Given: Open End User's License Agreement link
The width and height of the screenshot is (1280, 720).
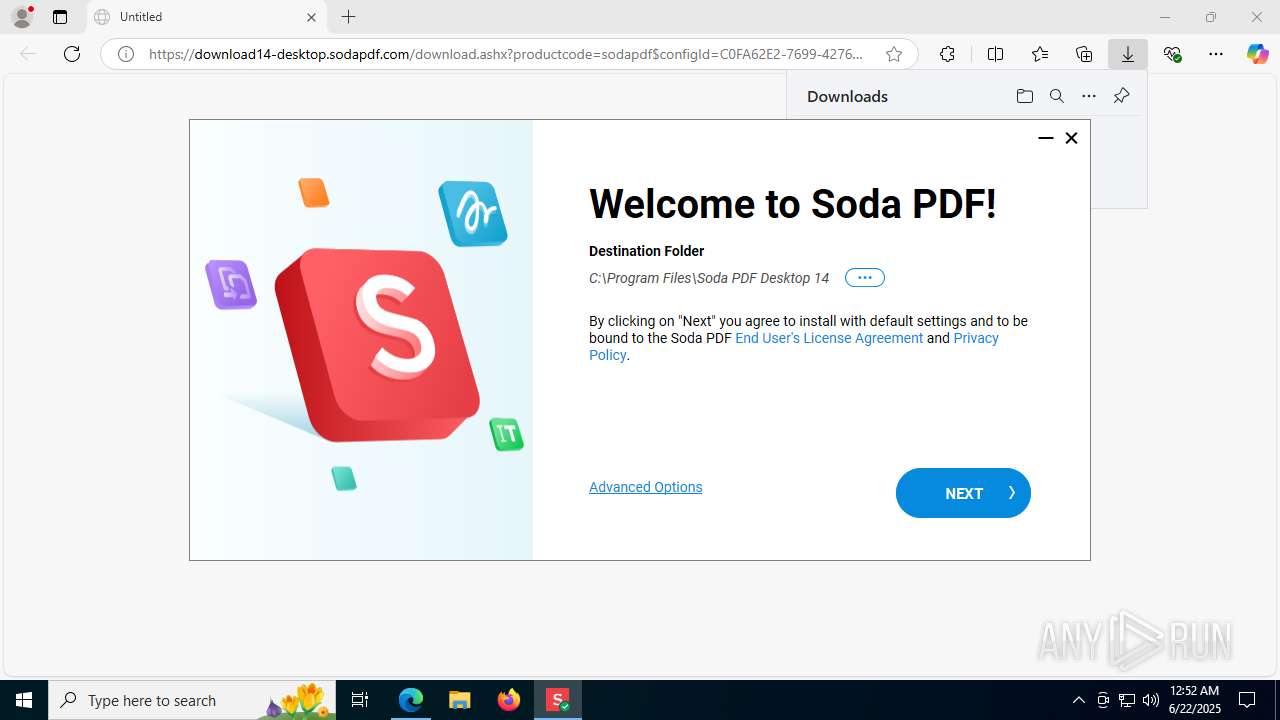Looking at the screenshot, I should (829, 338).
